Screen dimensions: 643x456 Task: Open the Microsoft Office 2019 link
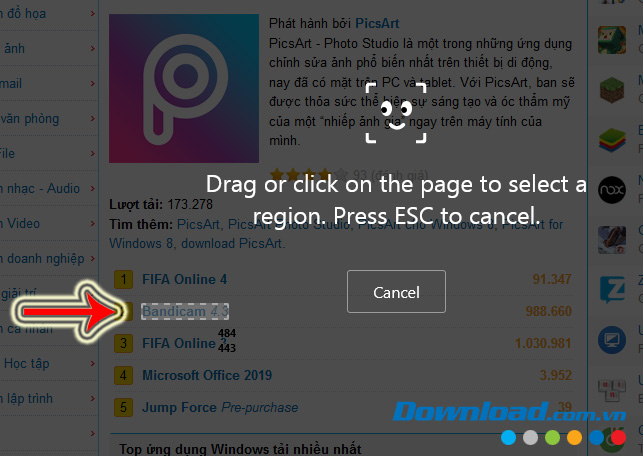207,375
